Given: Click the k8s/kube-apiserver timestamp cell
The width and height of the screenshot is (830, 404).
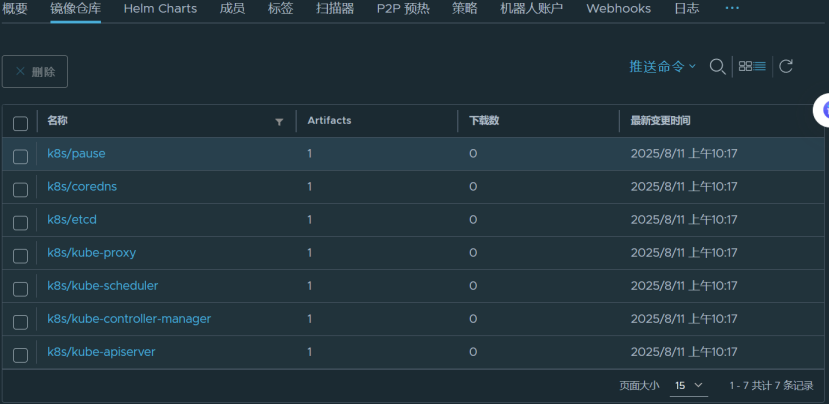Looking at the screenshot, I should [x=684, y=352].
